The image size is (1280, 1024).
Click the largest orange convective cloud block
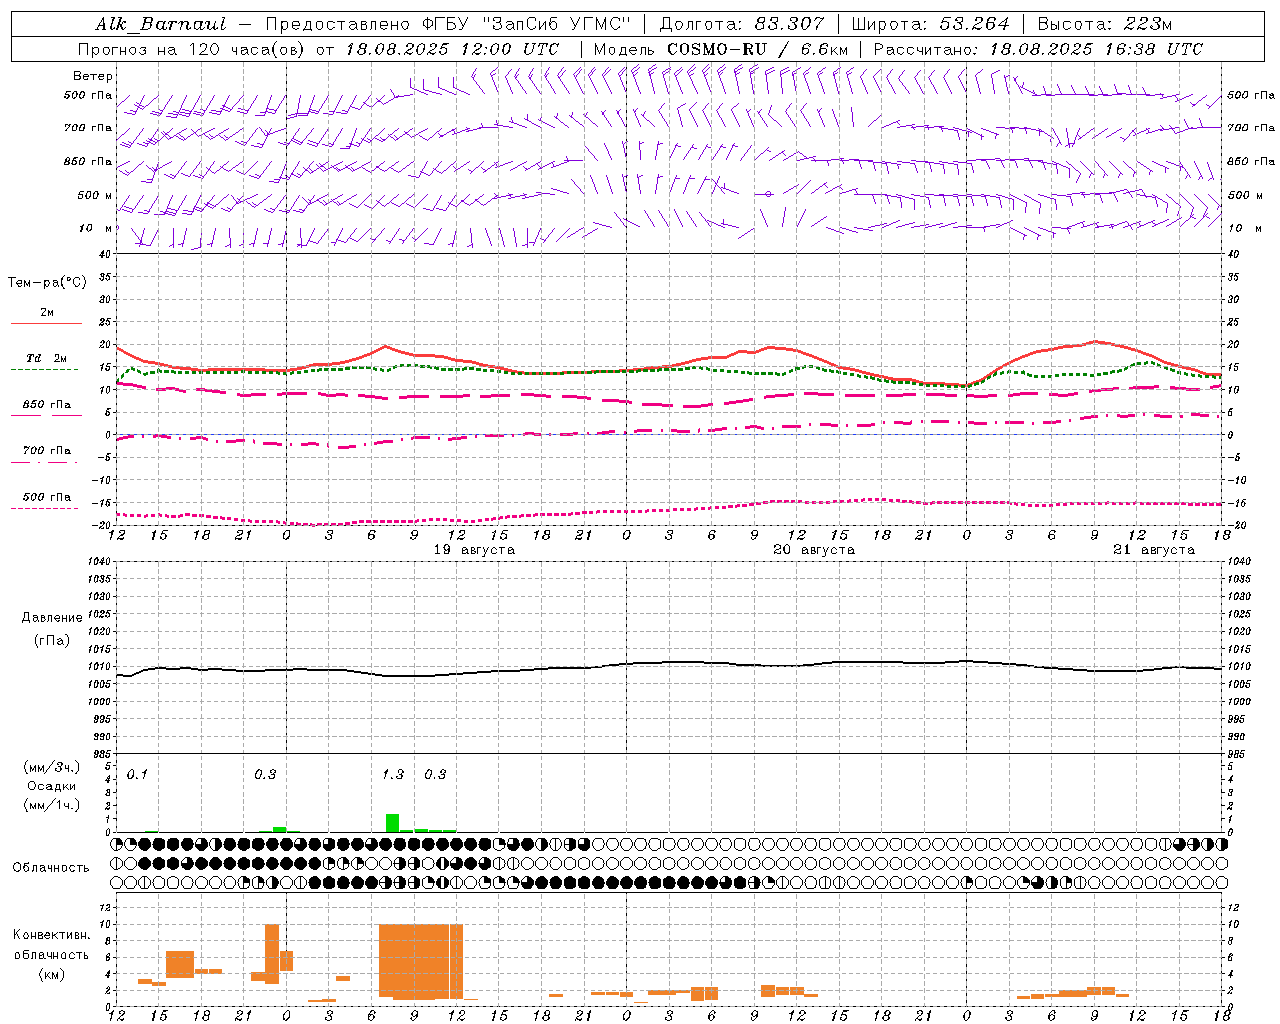pyautogui.click(x=421, y=961)
